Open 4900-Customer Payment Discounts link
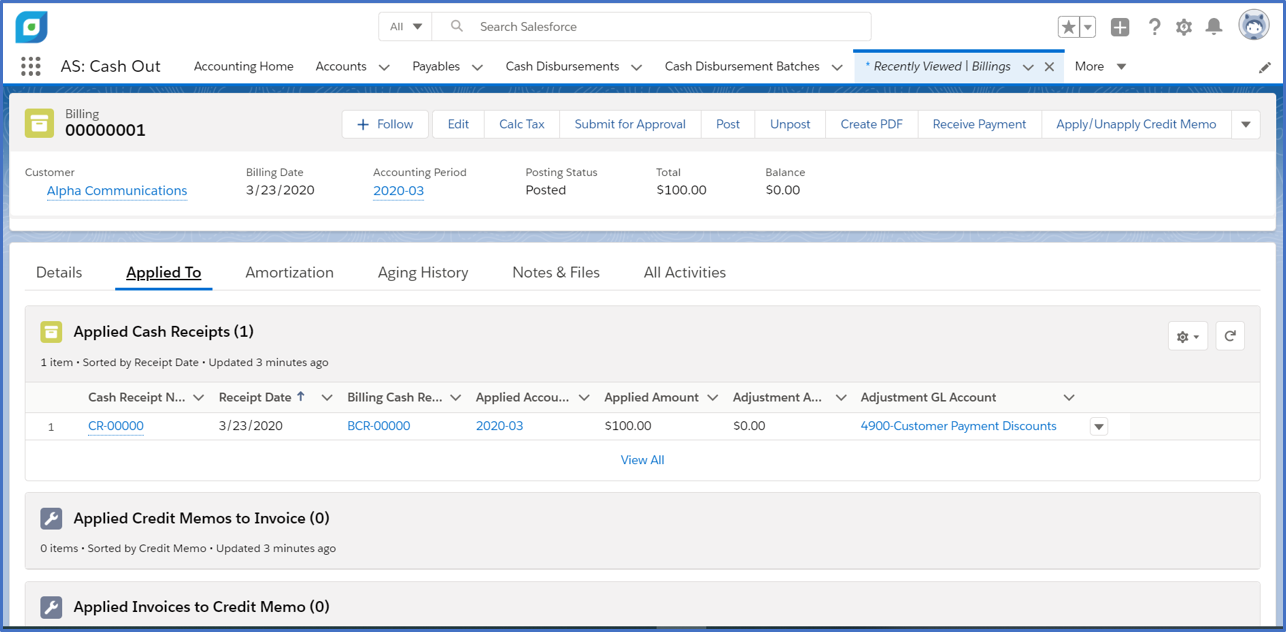The image size is (1286, 632). (958, 425)
